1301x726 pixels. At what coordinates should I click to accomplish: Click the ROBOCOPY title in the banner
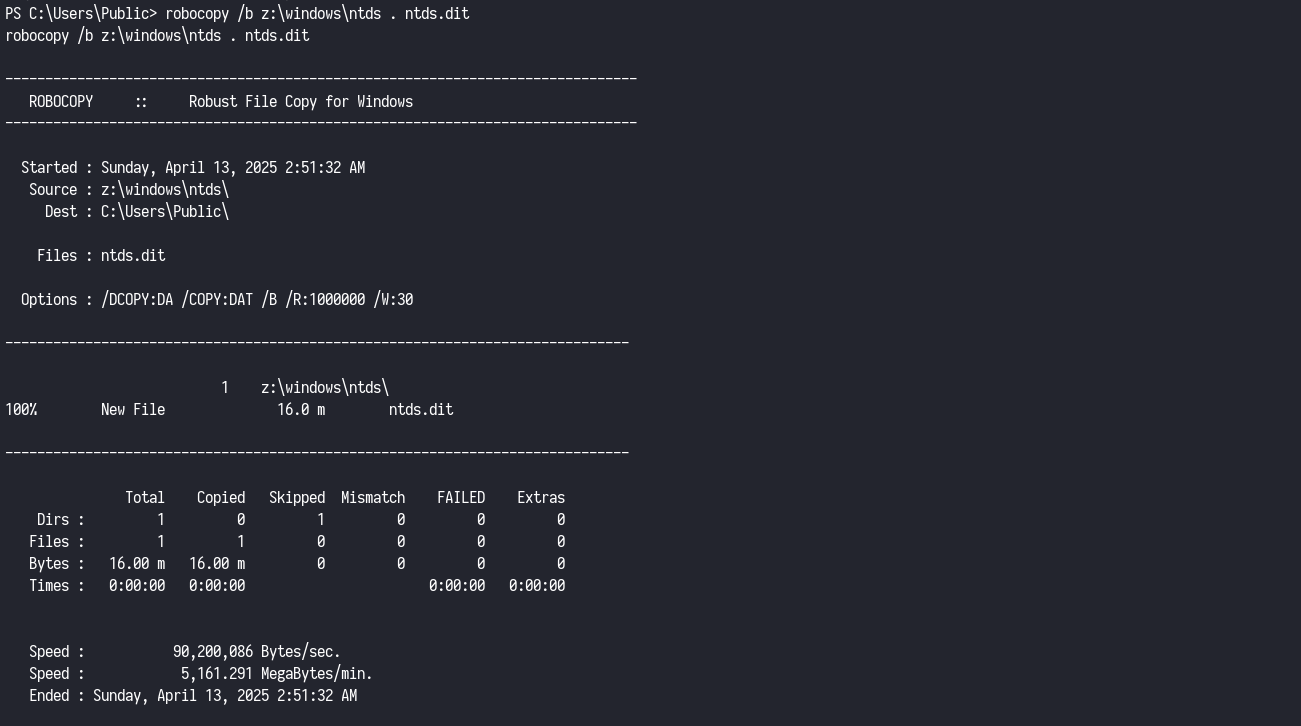pos(61,102)
